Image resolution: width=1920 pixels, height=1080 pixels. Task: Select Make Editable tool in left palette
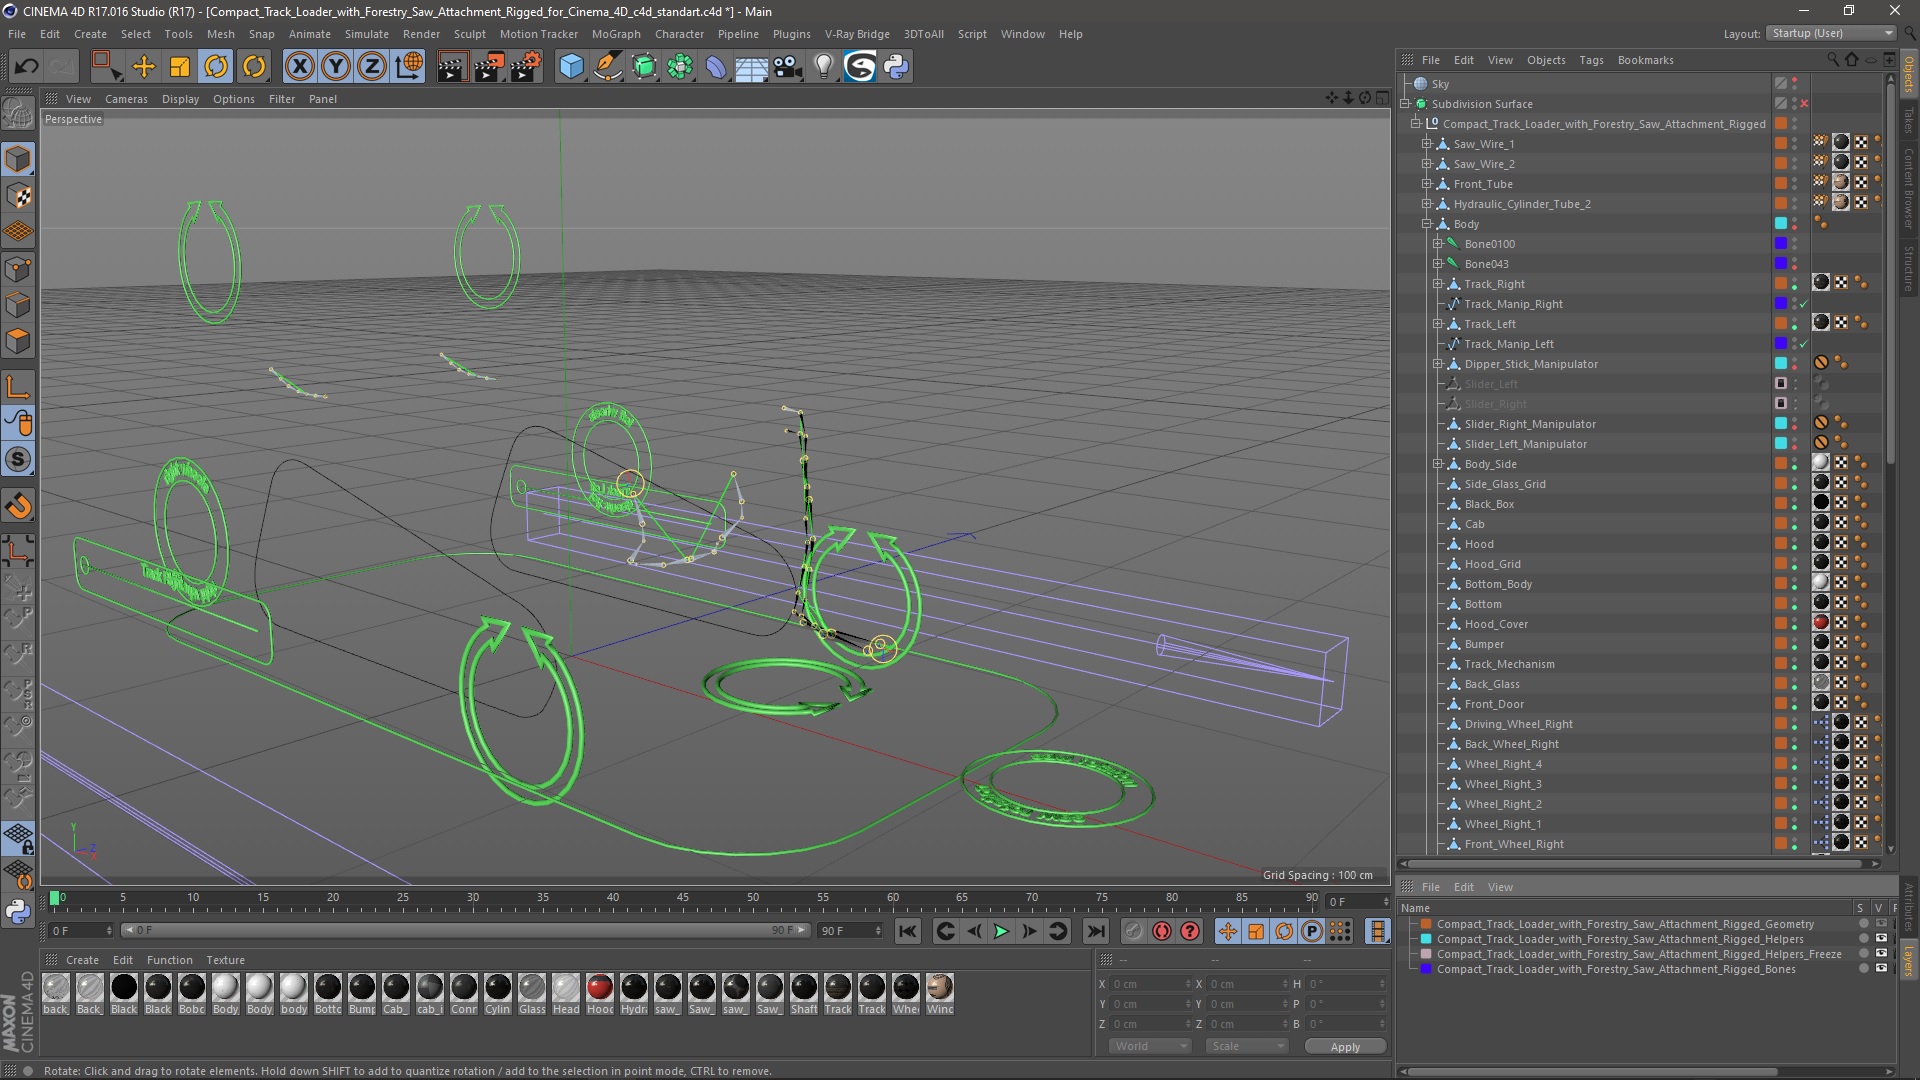click(x=18, y=114)
